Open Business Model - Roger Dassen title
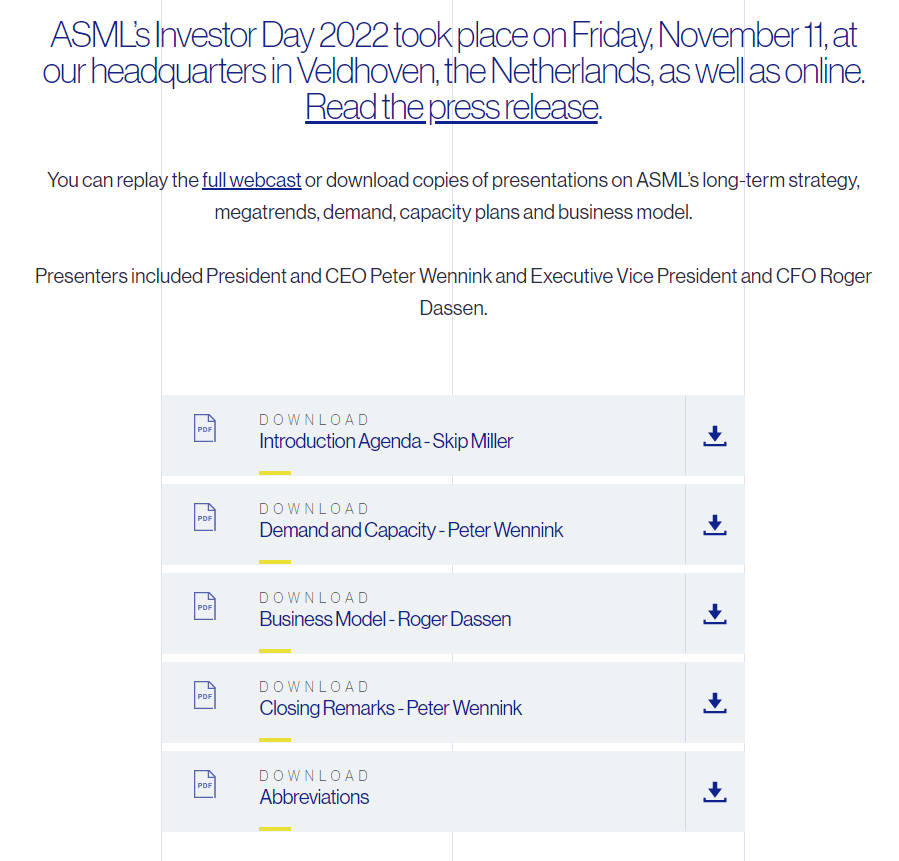 click(x=385, y=619)
